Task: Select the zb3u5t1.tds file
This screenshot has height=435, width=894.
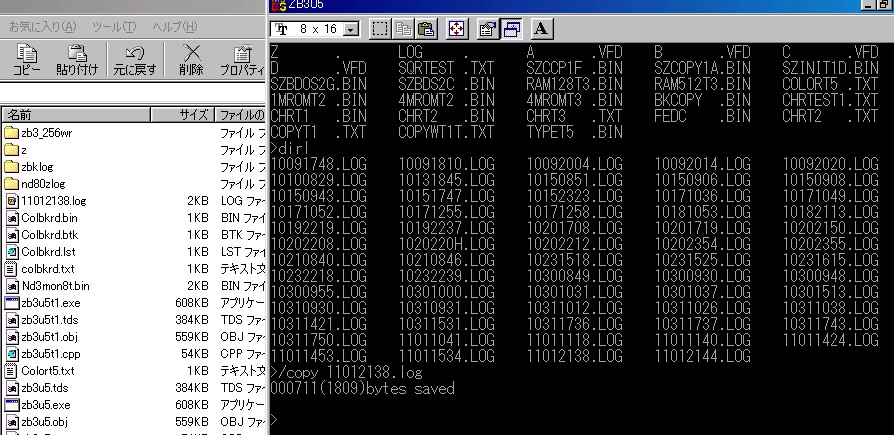Action: 41,320
